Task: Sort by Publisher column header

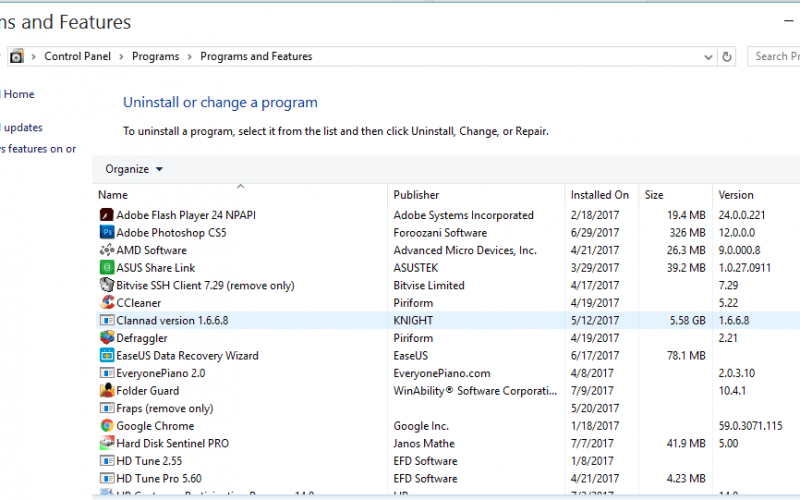Action: 477,195
